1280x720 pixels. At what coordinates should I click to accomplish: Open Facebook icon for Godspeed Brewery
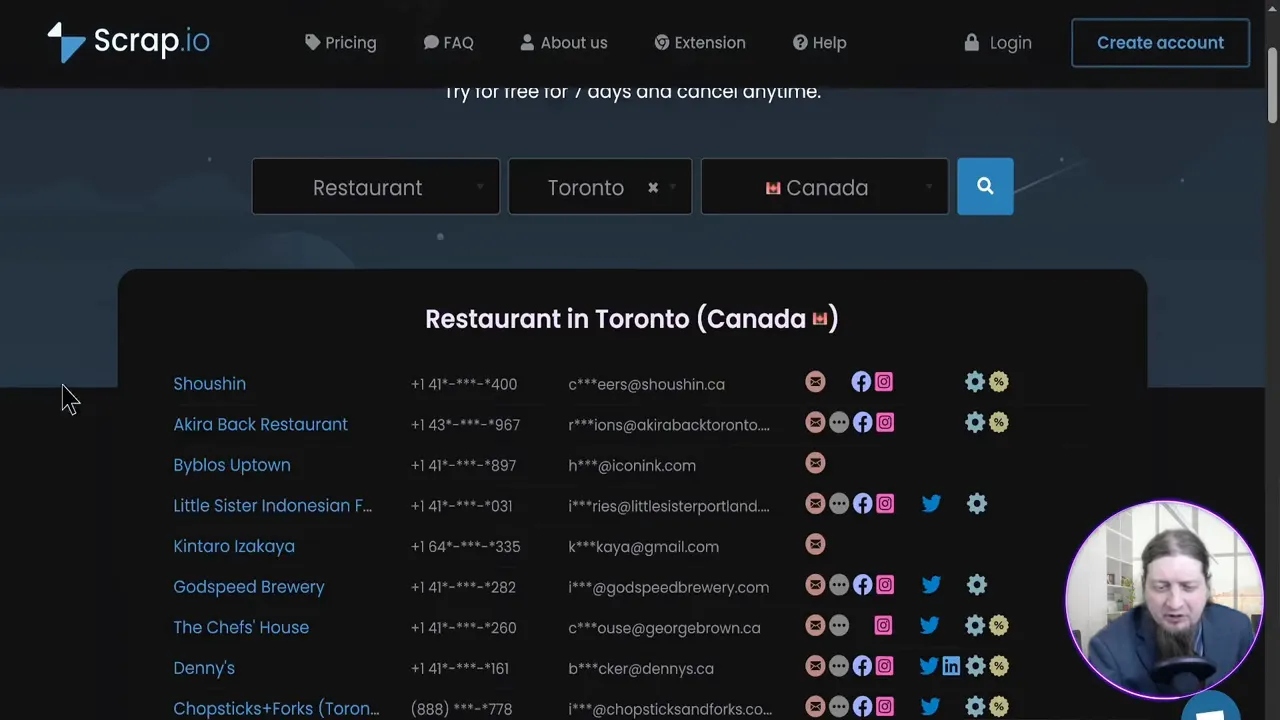point(862,585)
